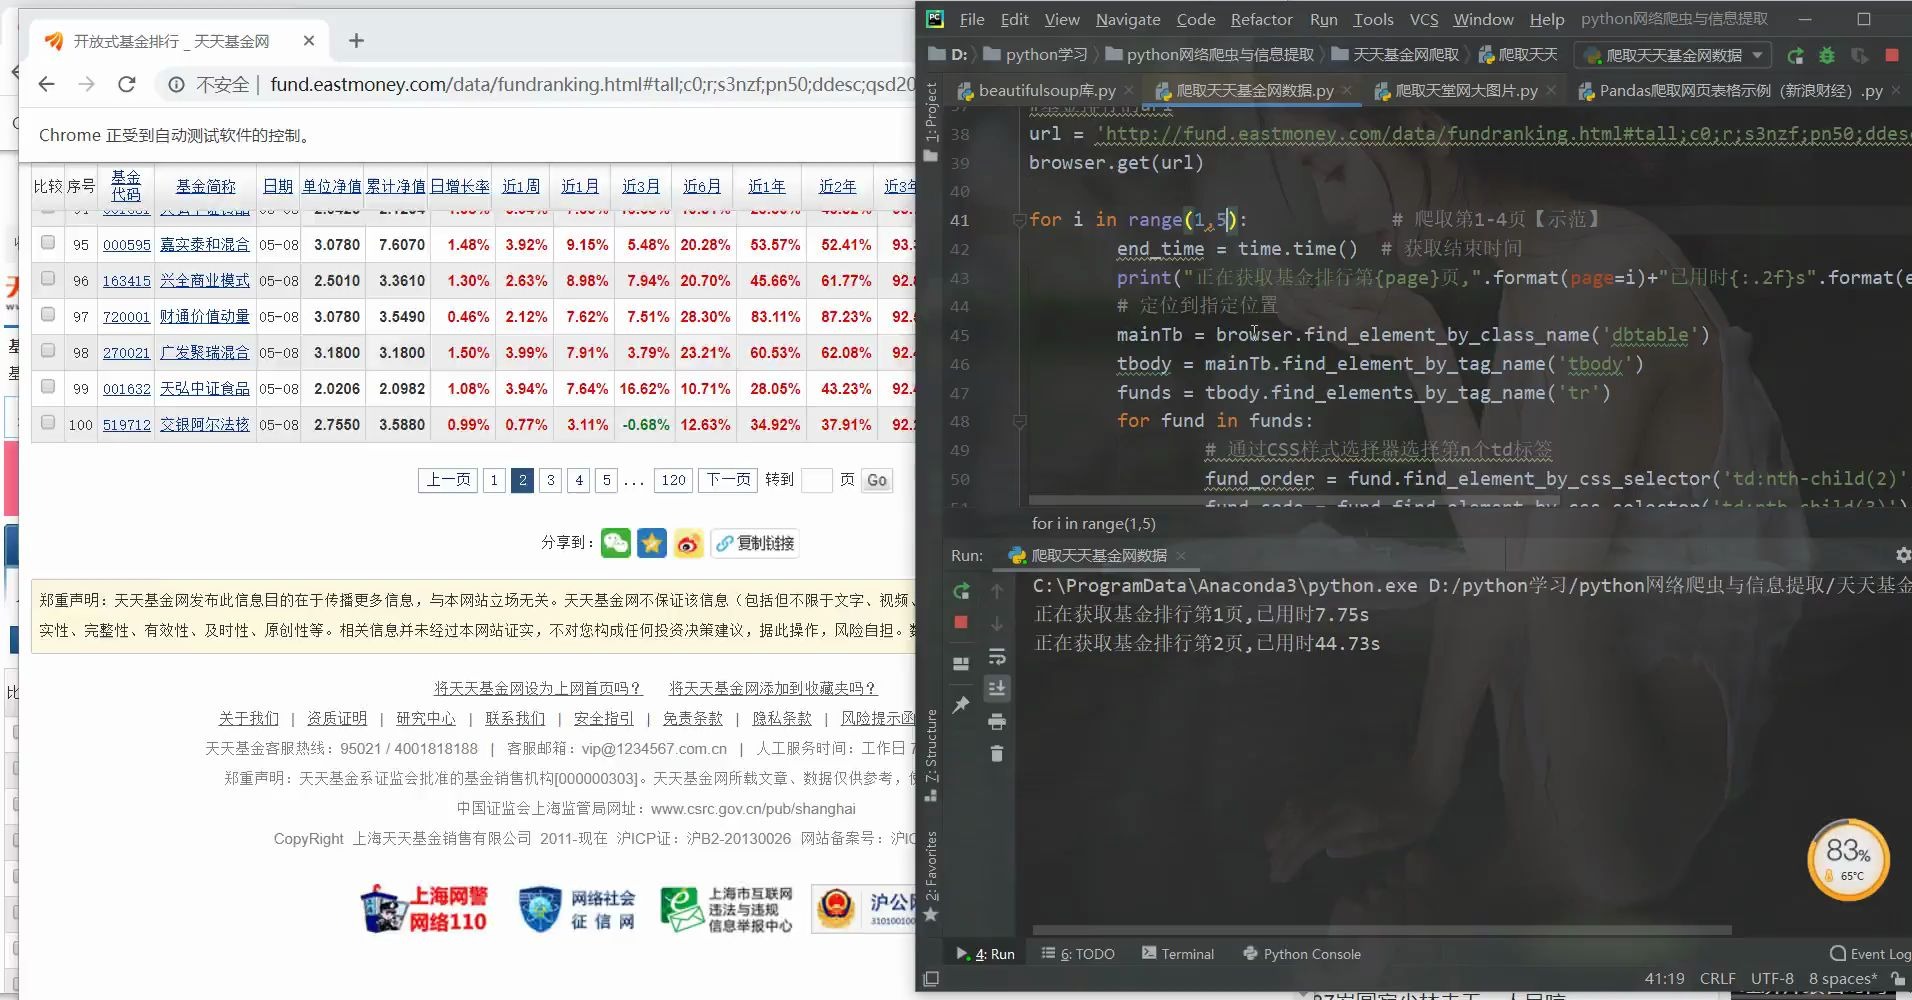
Task: Click the CRLF line separator selector
Action: coord(1717,979)
